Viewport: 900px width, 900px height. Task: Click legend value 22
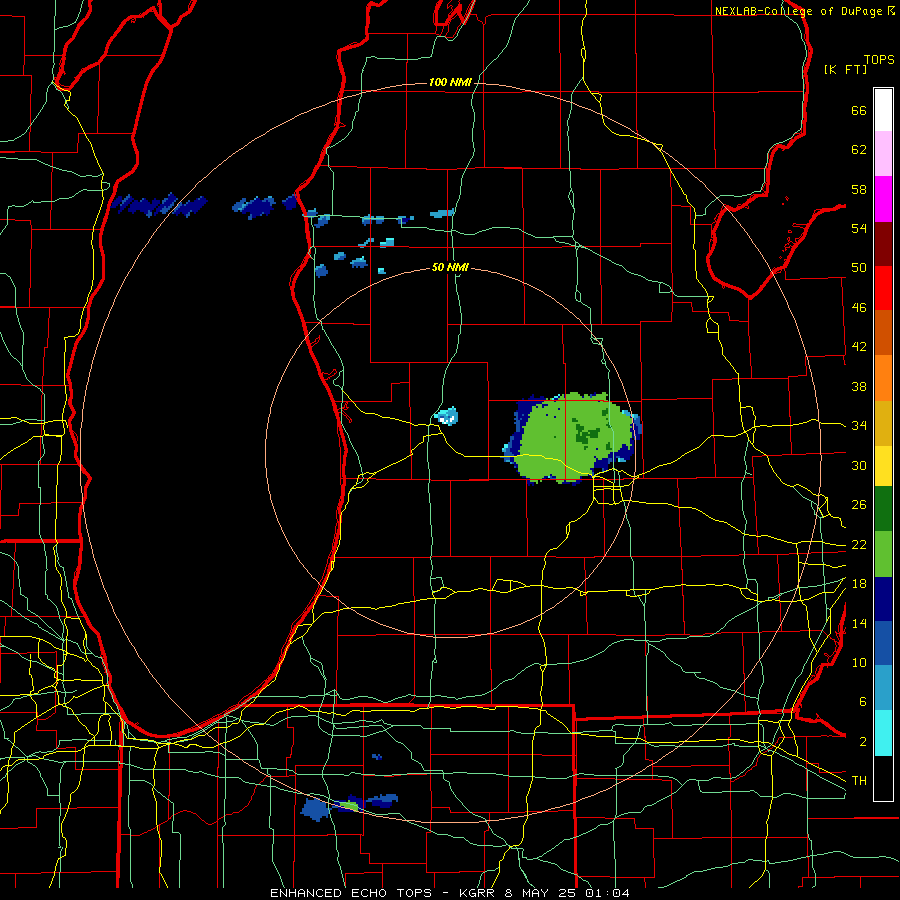(x=859, y=544)
